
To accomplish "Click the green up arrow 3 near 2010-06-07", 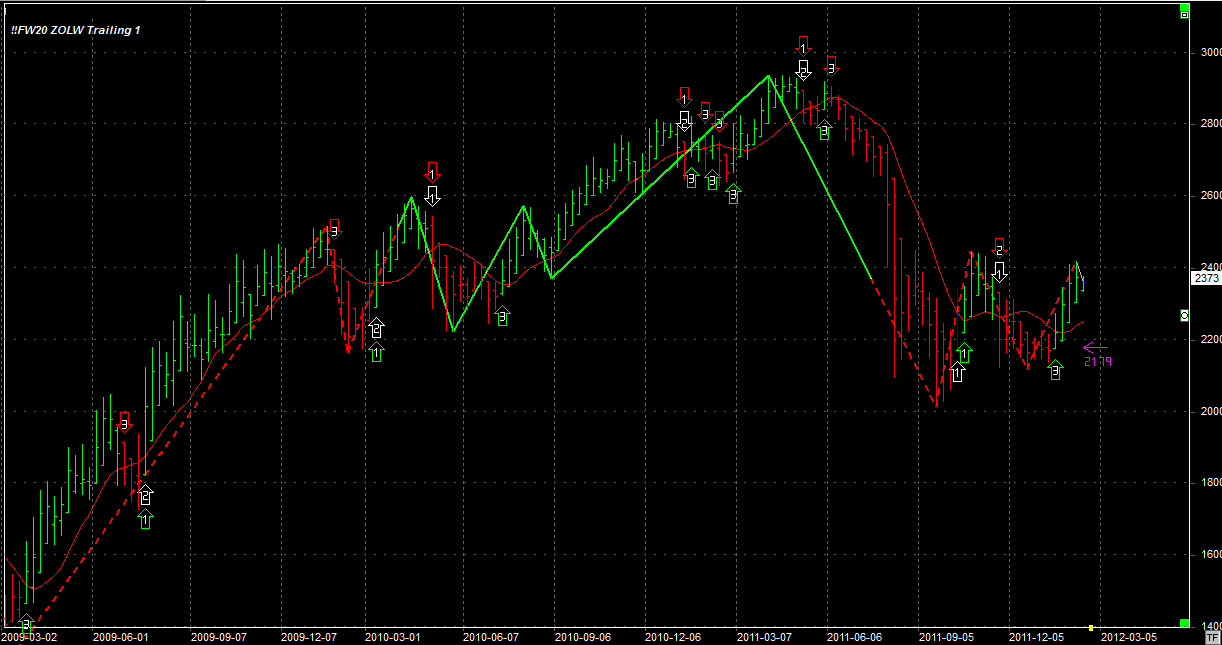I will pos(502,316).
